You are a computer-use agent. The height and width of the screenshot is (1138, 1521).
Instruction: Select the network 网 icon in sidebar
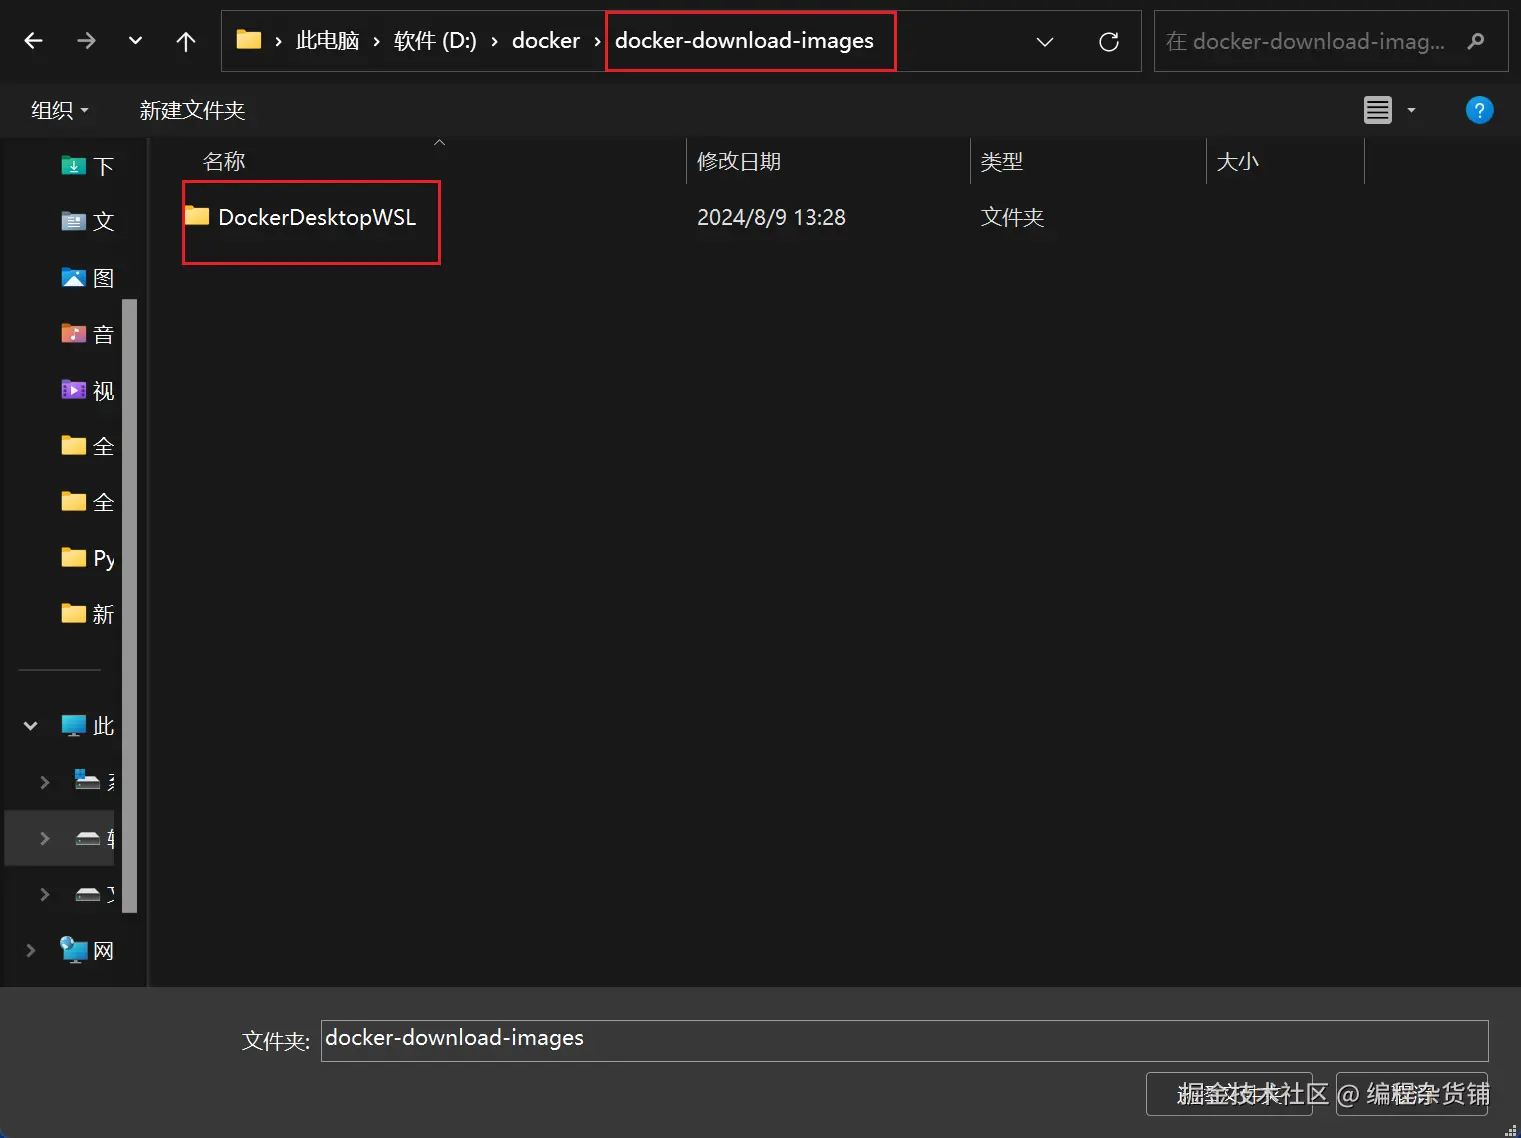point(73,950)
